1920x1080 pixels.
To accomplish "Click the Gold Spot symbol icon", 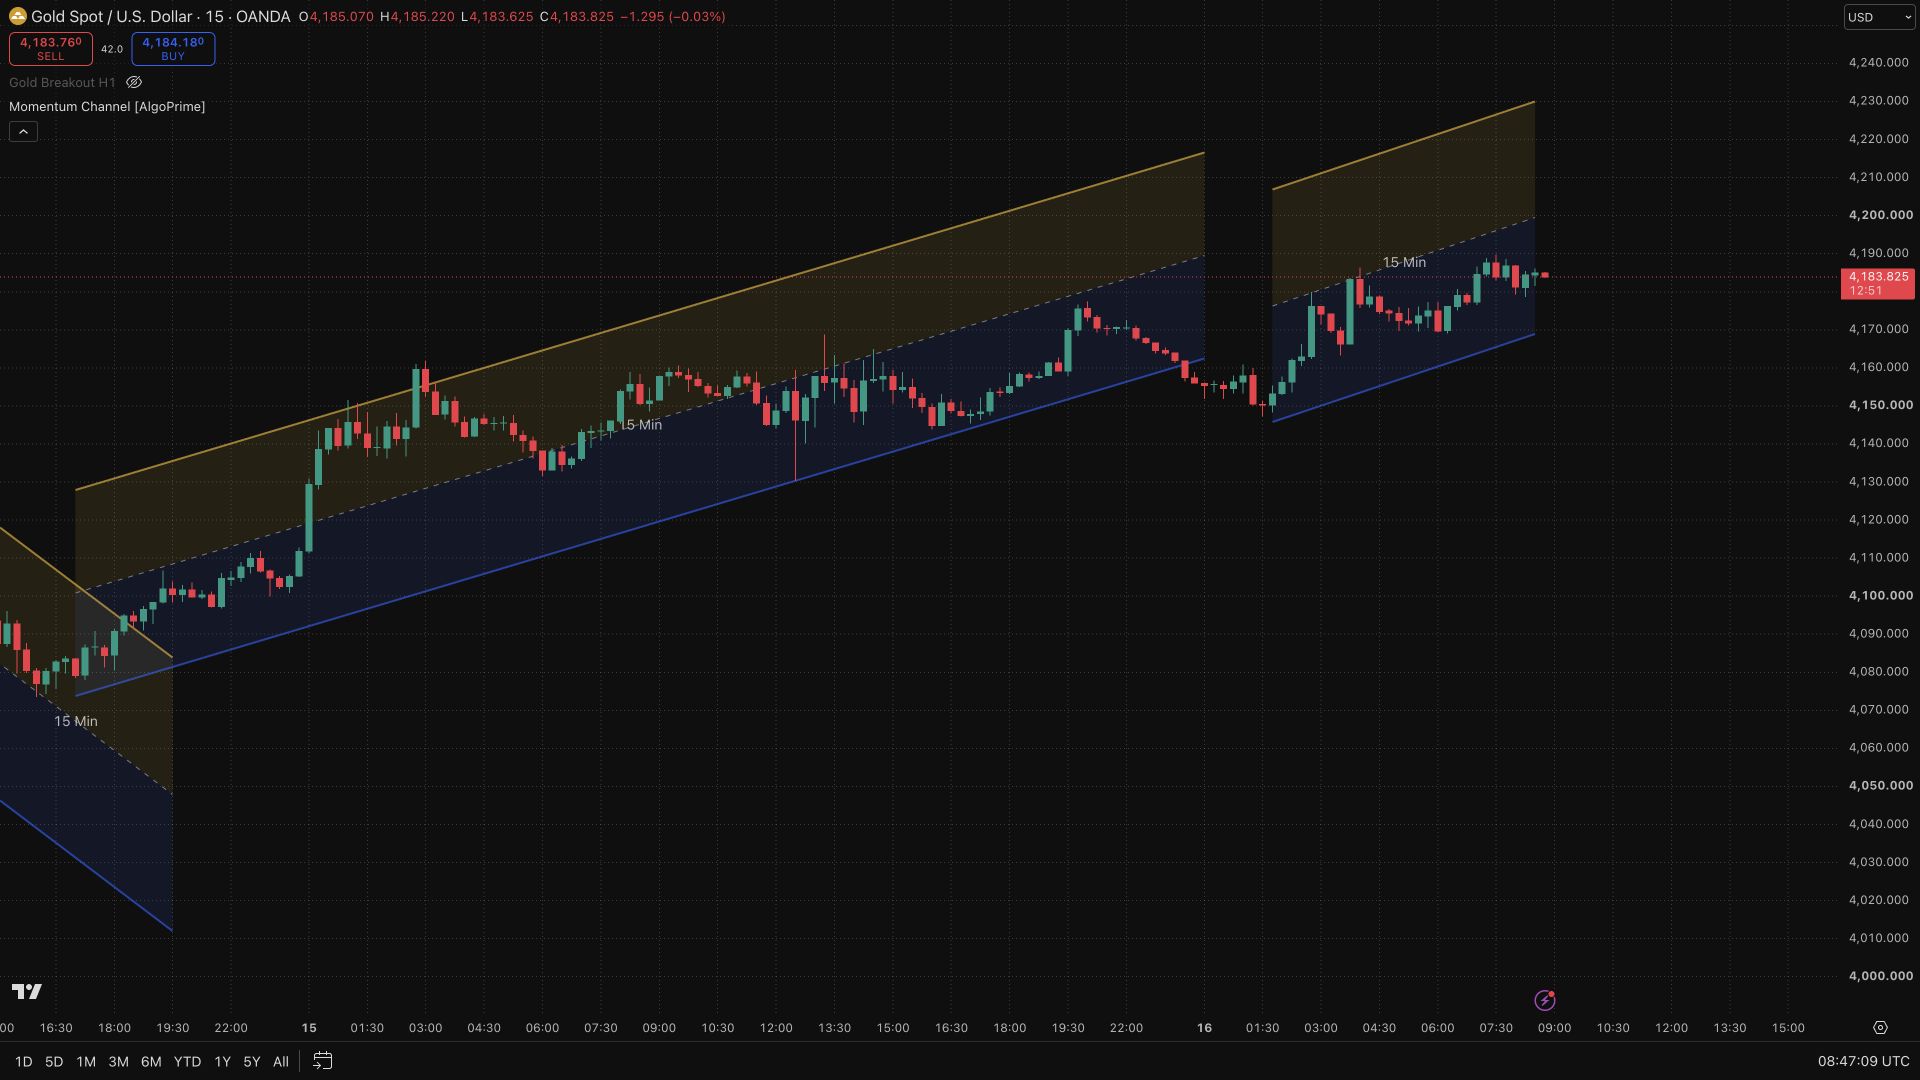I will coord(18,16).
